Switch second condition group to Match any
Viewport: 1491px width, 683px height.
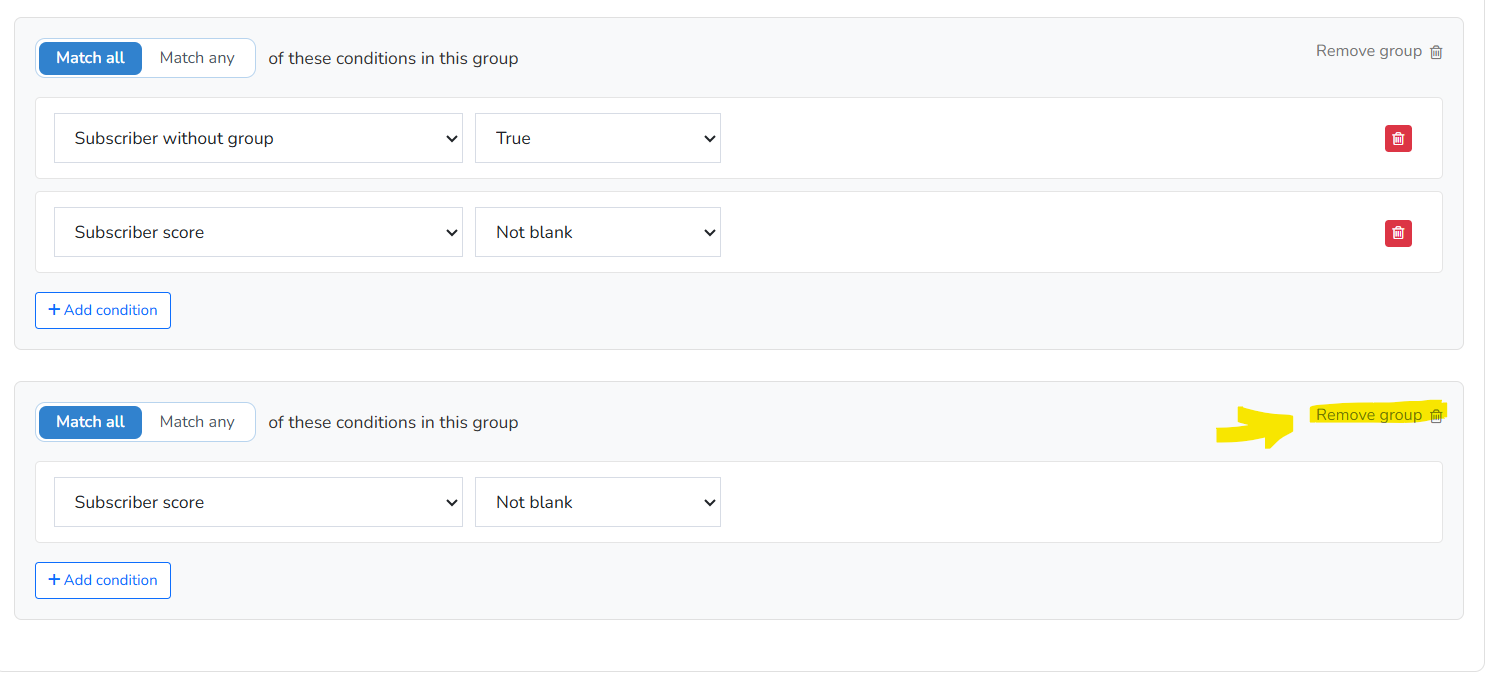(x=197, y=422)
